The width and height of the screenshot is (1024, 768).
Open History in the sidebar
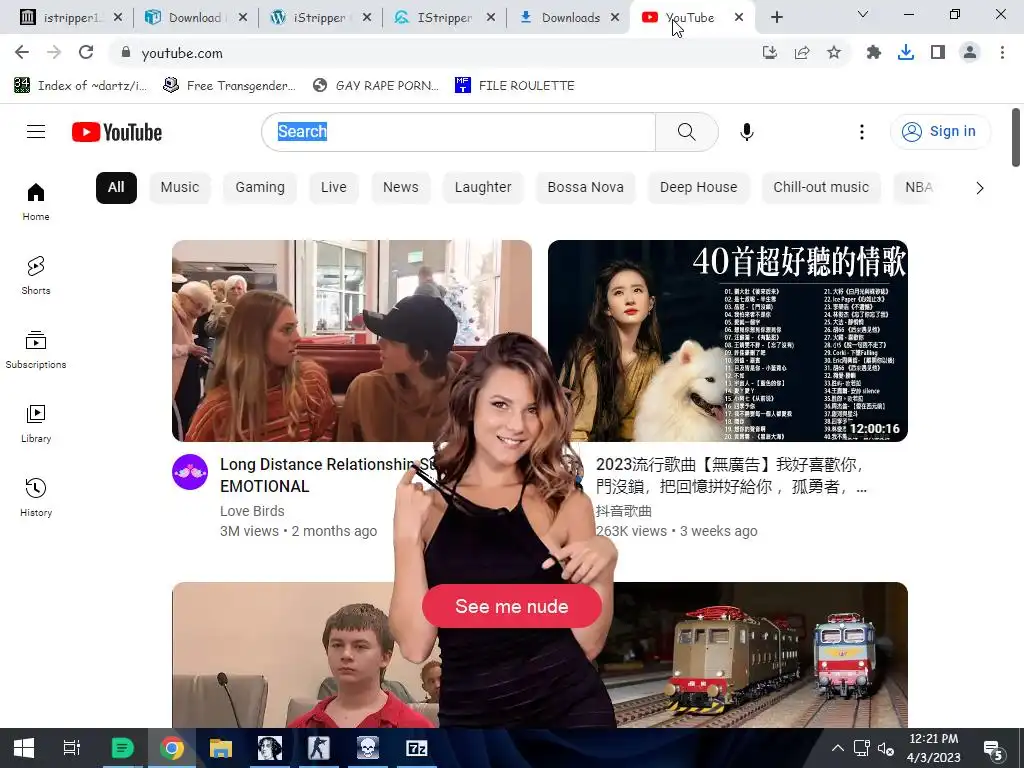tap(36, 497)
